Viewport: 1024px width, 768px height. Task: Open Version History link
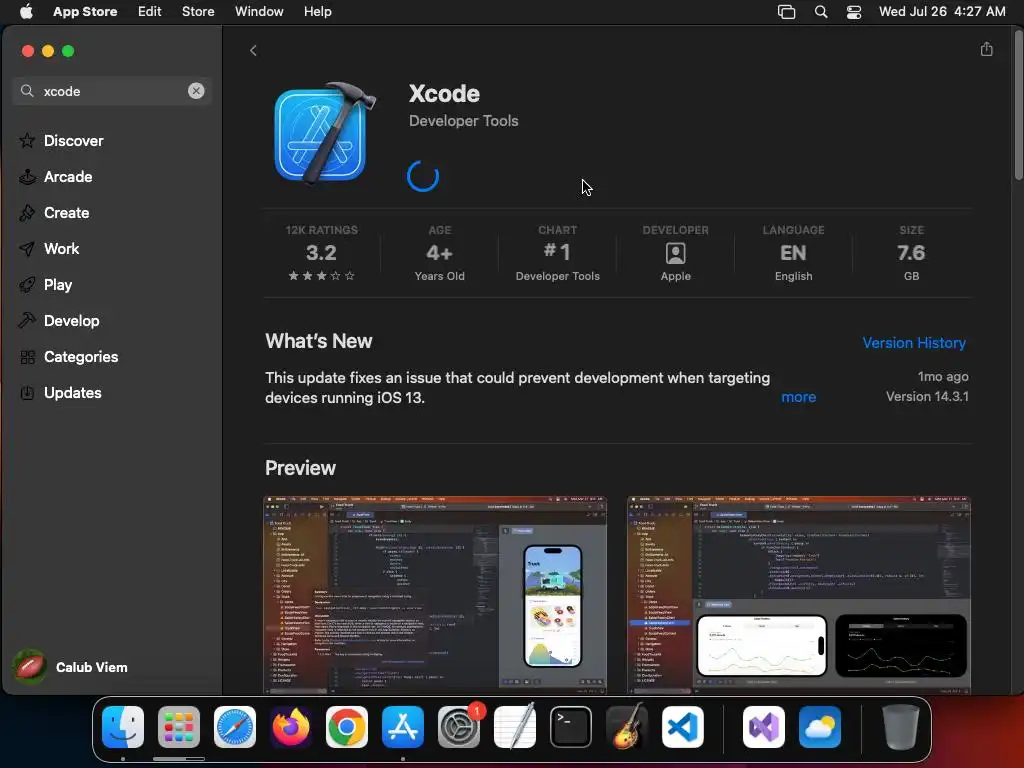914,343
